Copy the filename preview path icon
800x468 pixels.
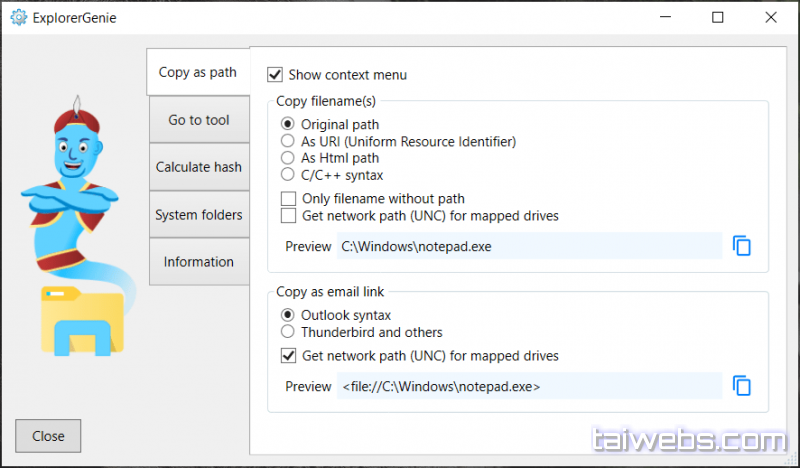(x=741, y=246)
